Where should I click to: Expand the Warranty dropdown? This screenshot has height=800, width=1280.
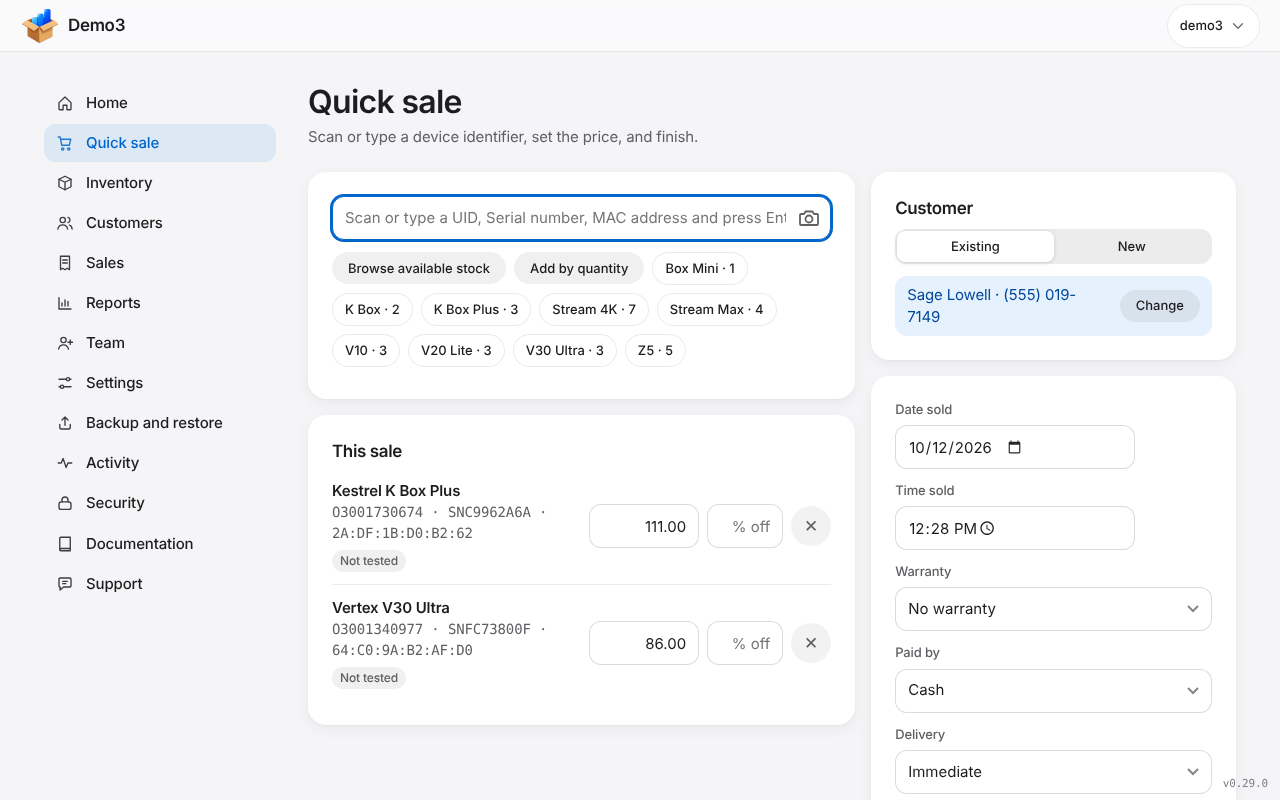pyautogui.click(x=1053, y=609)
